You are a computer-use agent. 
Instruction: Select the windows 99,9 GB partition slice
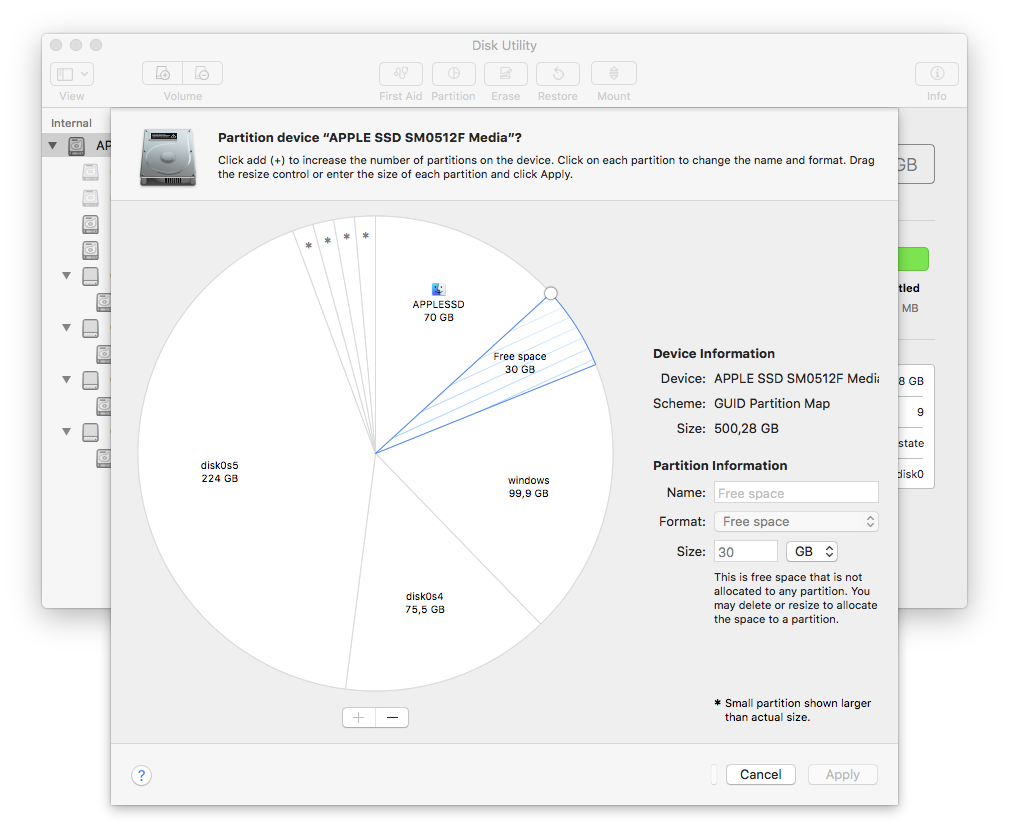tap(528, 487)
